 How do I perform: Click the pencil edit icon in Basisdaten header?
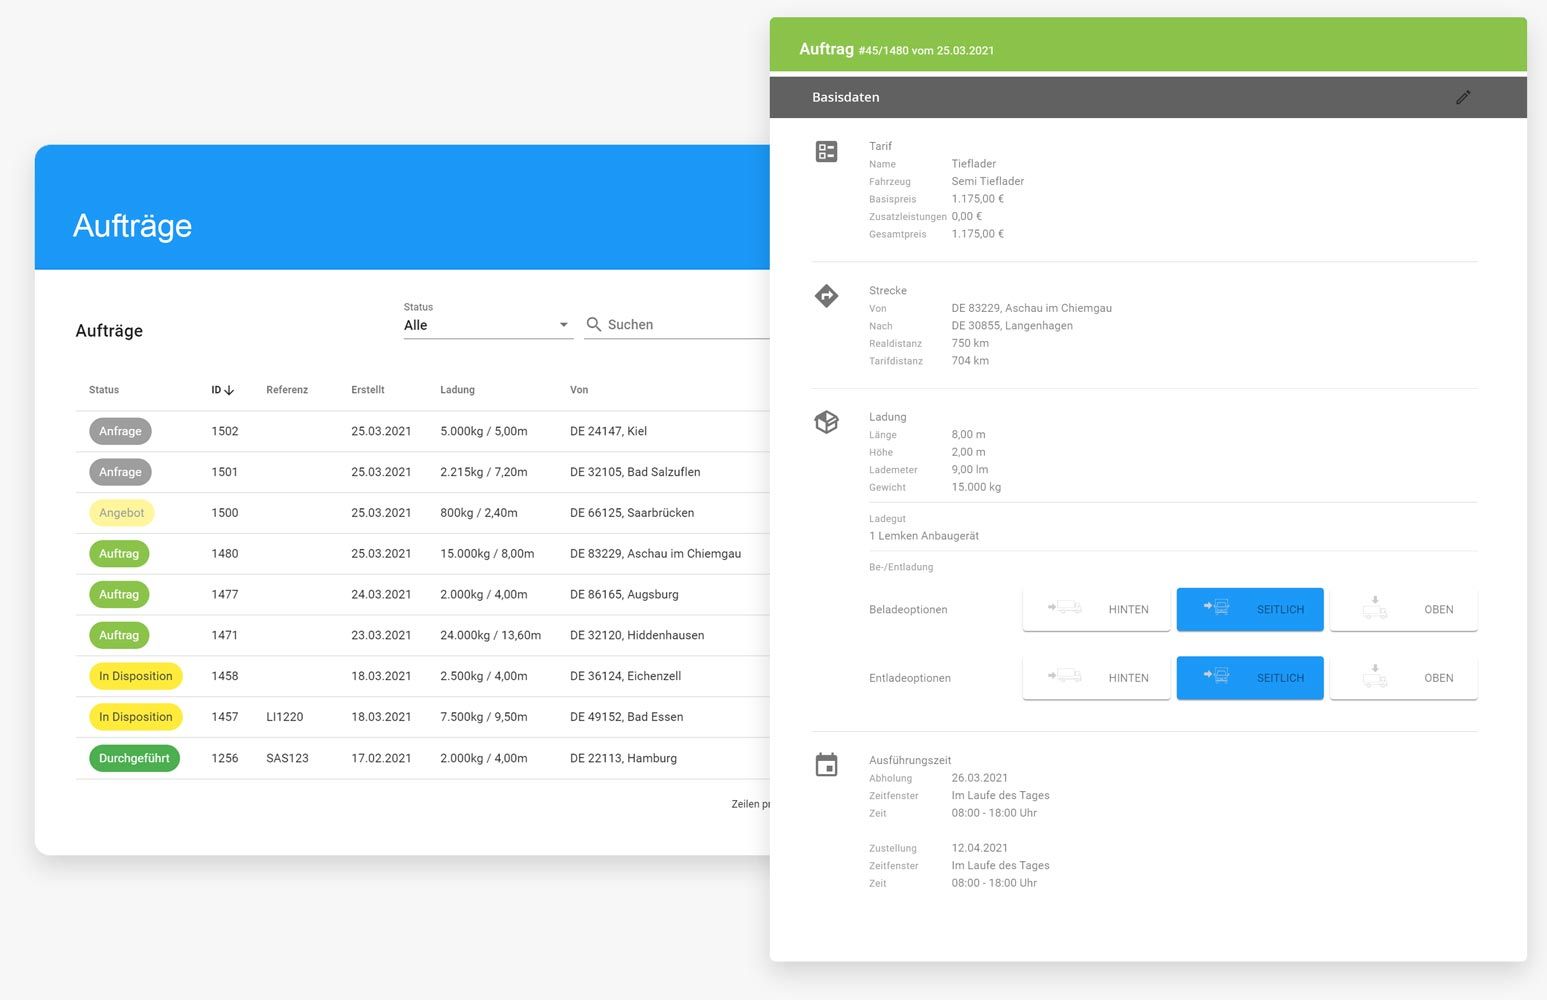pos(1463,97)
